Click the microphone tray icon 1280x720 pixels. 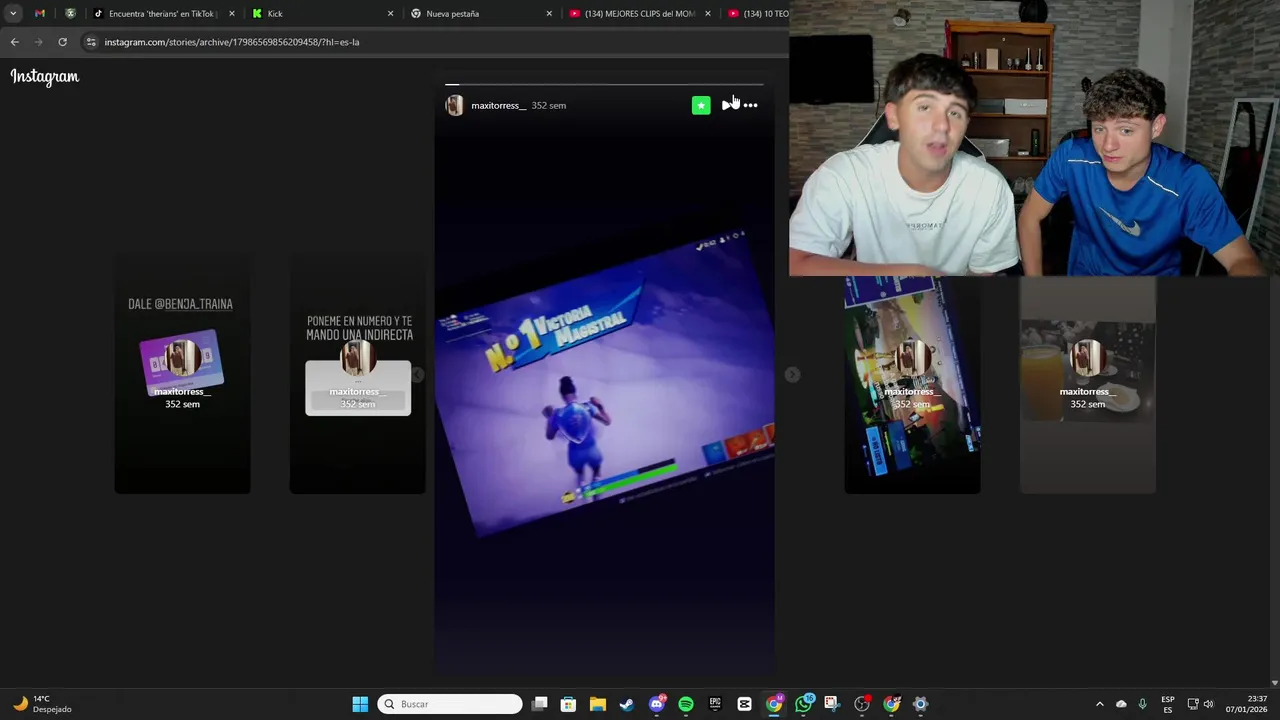pyautogui.click(x=1142, y=704)
